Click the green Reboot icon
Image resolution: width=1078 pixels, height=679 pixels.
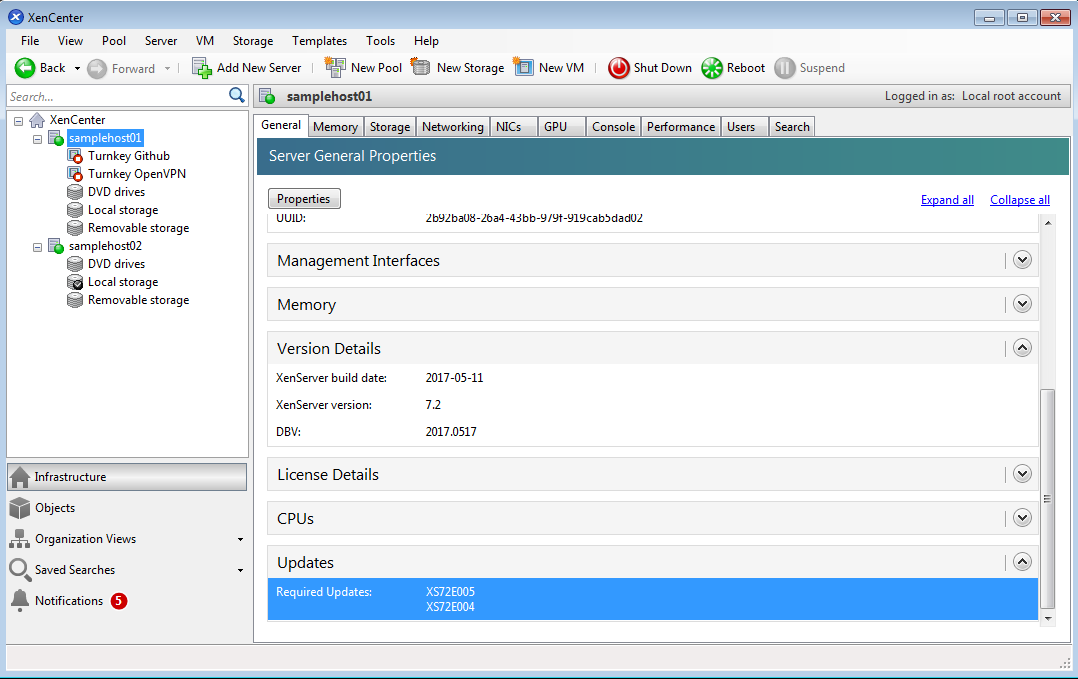click(x=711, y=68)
